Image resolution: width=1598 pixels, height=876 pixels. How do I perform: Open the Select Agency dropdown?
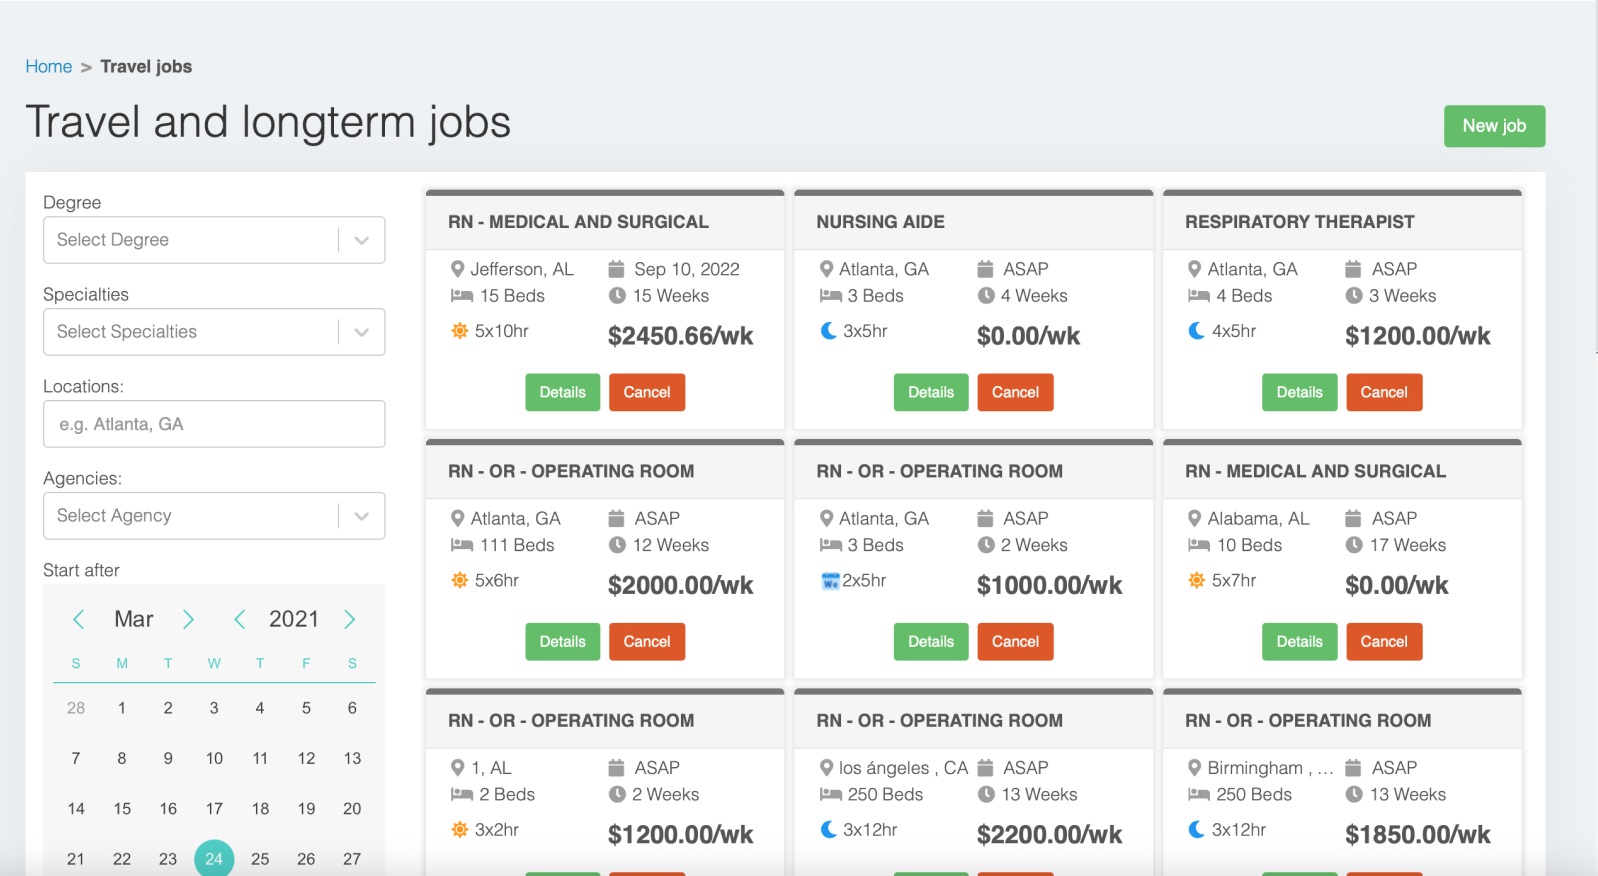tap(214, 516)
